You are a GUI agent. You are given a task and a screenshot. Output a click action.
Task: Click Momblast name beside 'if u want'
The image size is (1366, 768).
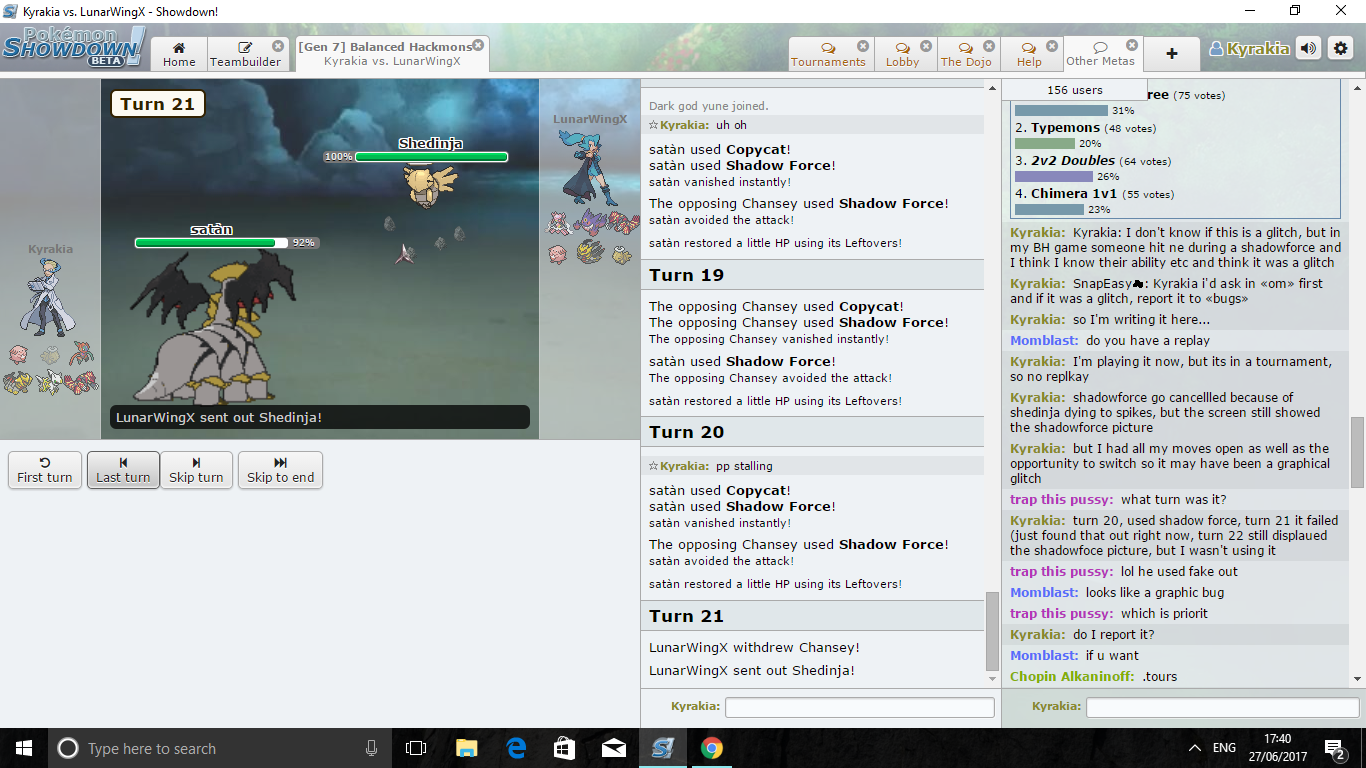(x=1044, y=656)
